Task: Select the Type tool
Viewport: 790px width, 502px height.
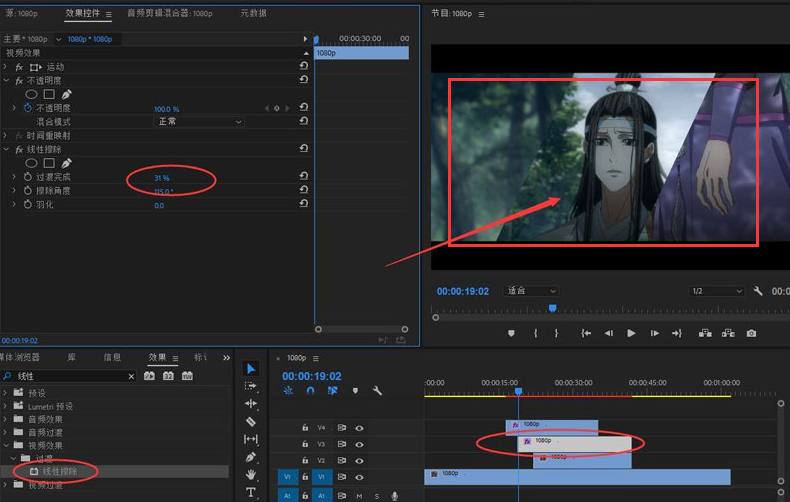Action: pyautogui.click(x=251, y=493)
